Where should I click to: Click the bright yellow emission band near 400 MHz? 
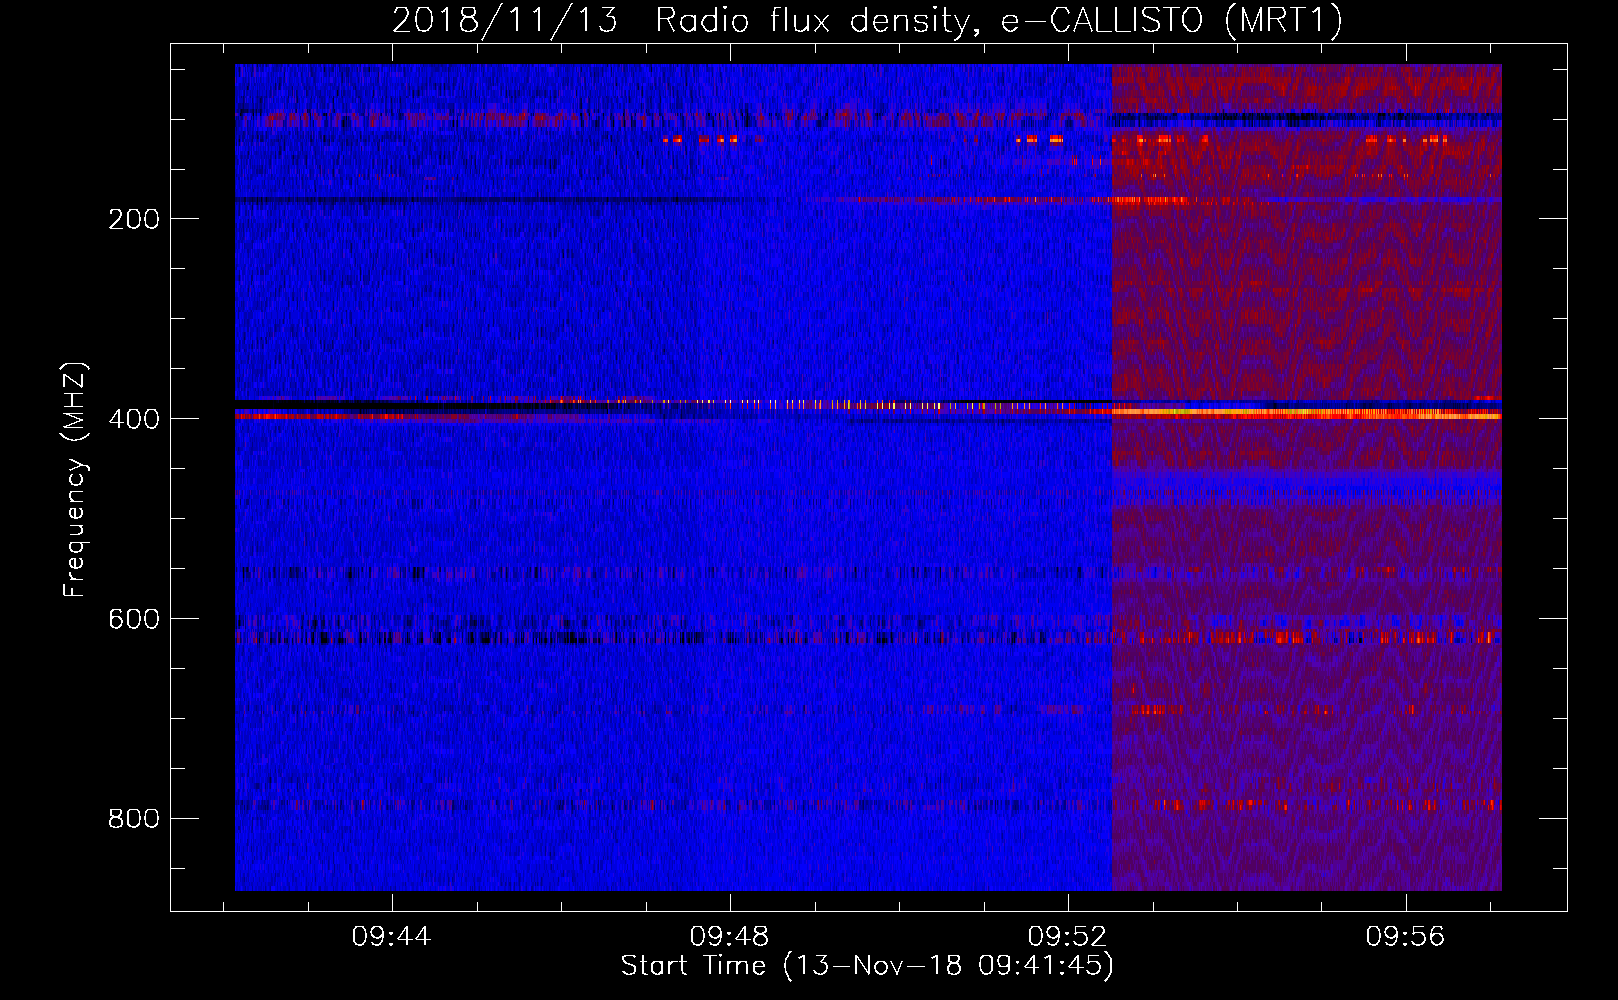coord(1306,412)
